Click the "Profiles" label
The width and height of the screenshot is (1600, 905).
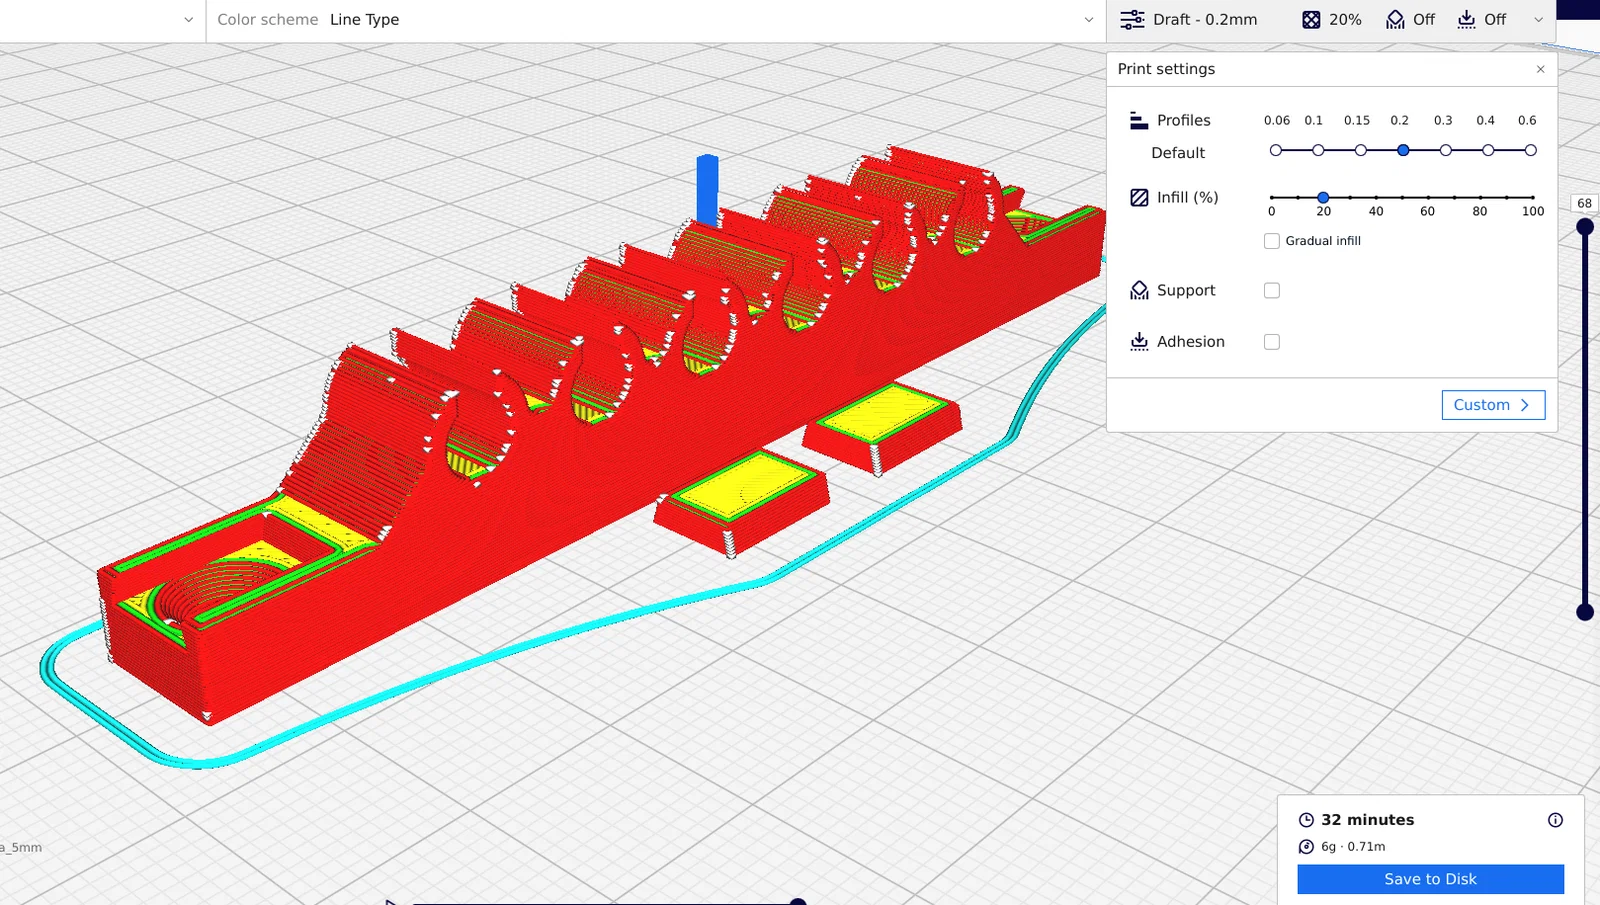point(1183,120)
